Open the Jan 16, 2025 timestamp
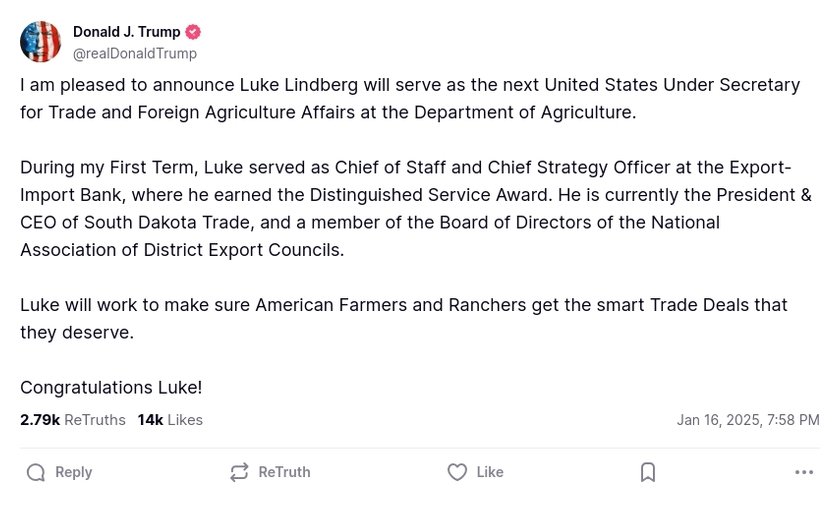The height and width of the screenshot is (508, 840). click(747, 420)
